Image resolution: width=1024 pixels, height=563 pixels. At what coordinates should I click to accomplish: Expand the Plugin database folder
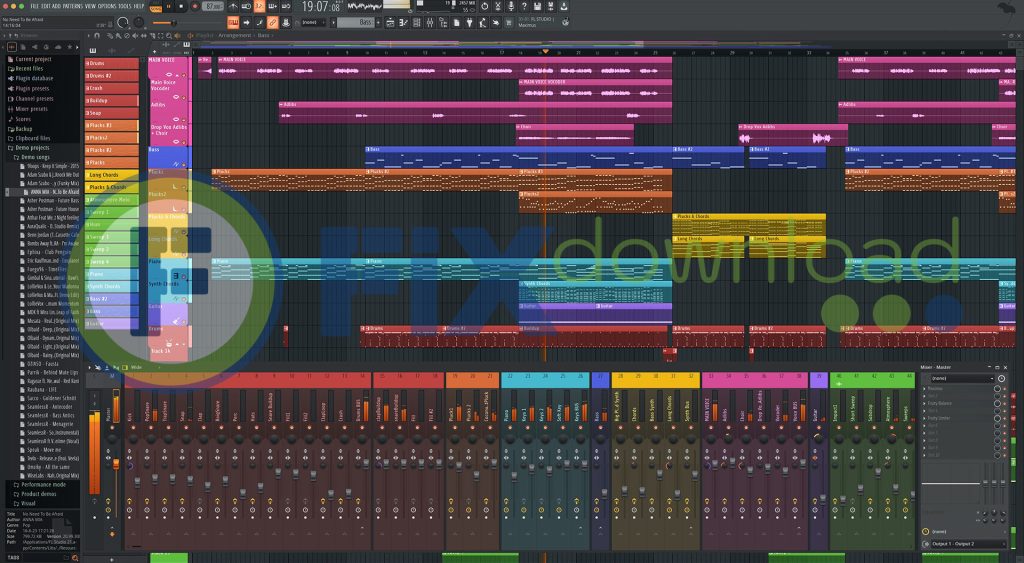[34, 78]
